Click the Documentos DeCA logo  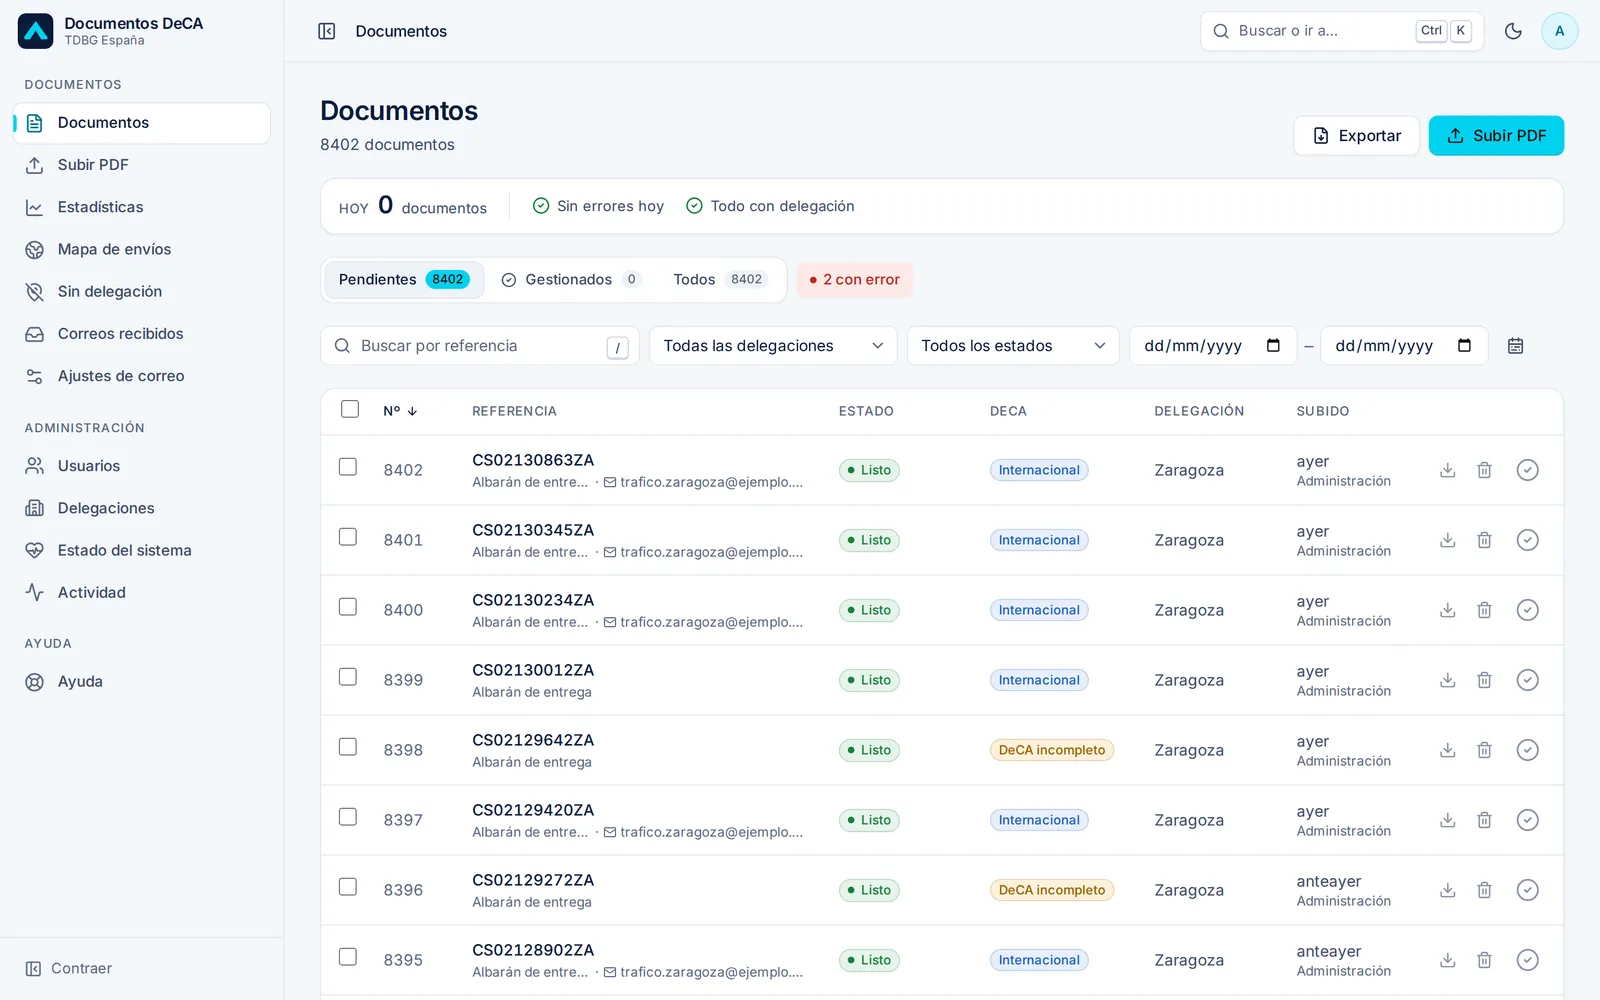coord(36,31)
